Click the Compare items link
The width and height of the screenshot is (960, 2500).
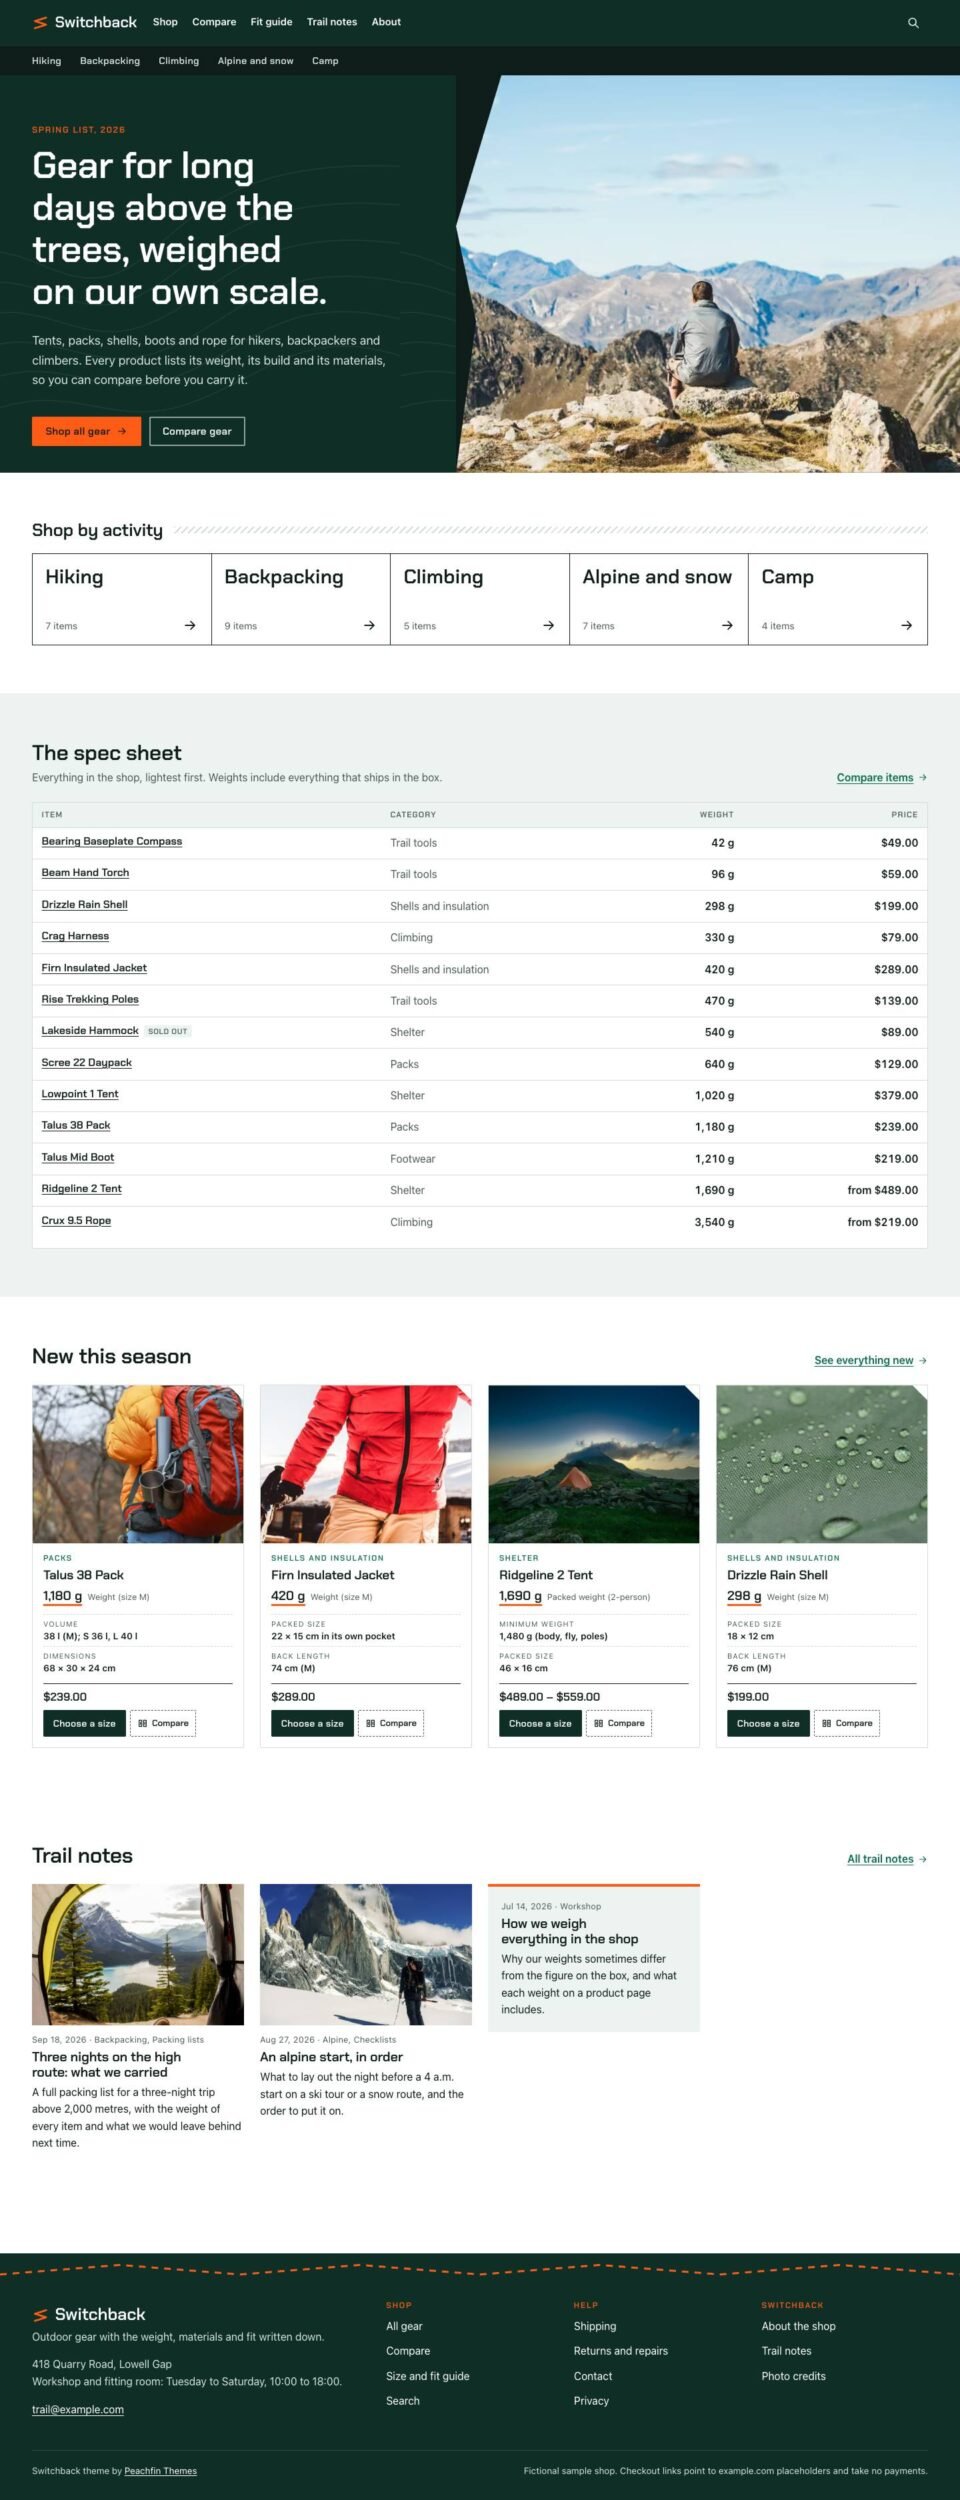[875, 778]
